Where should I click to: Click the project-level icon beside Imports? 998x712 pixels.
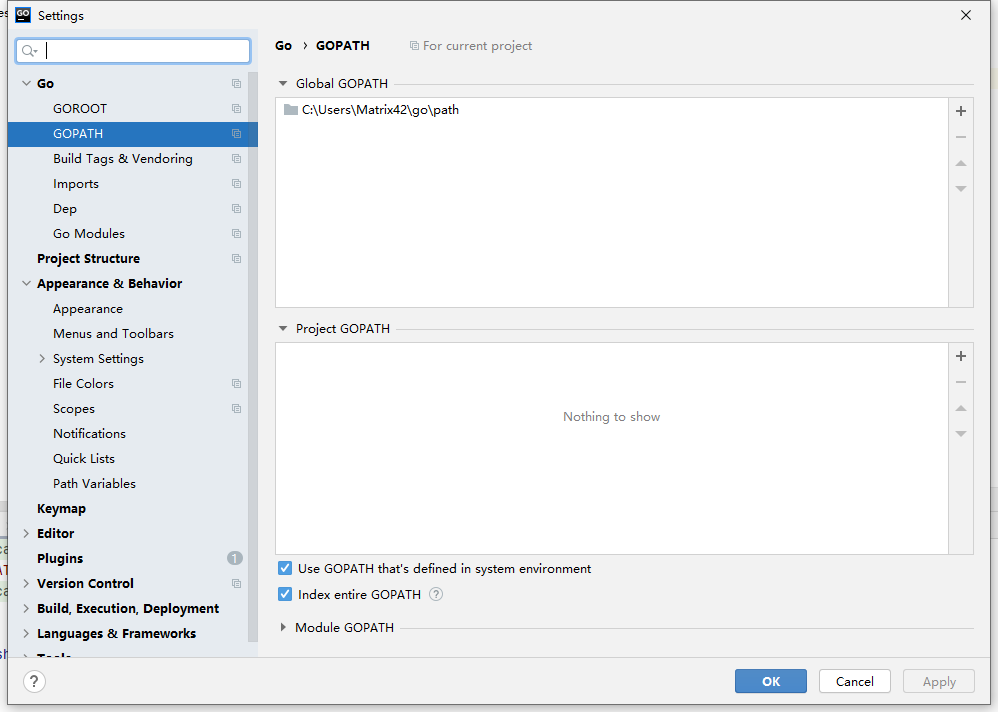point(237,184)
